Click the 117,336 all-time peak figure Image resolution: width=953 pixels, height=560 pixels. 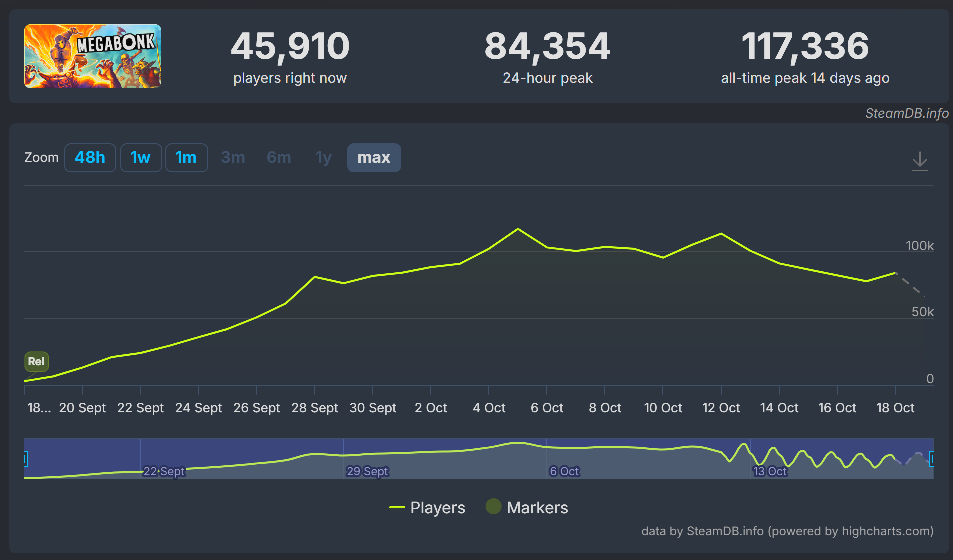click(x=805, y=46)
